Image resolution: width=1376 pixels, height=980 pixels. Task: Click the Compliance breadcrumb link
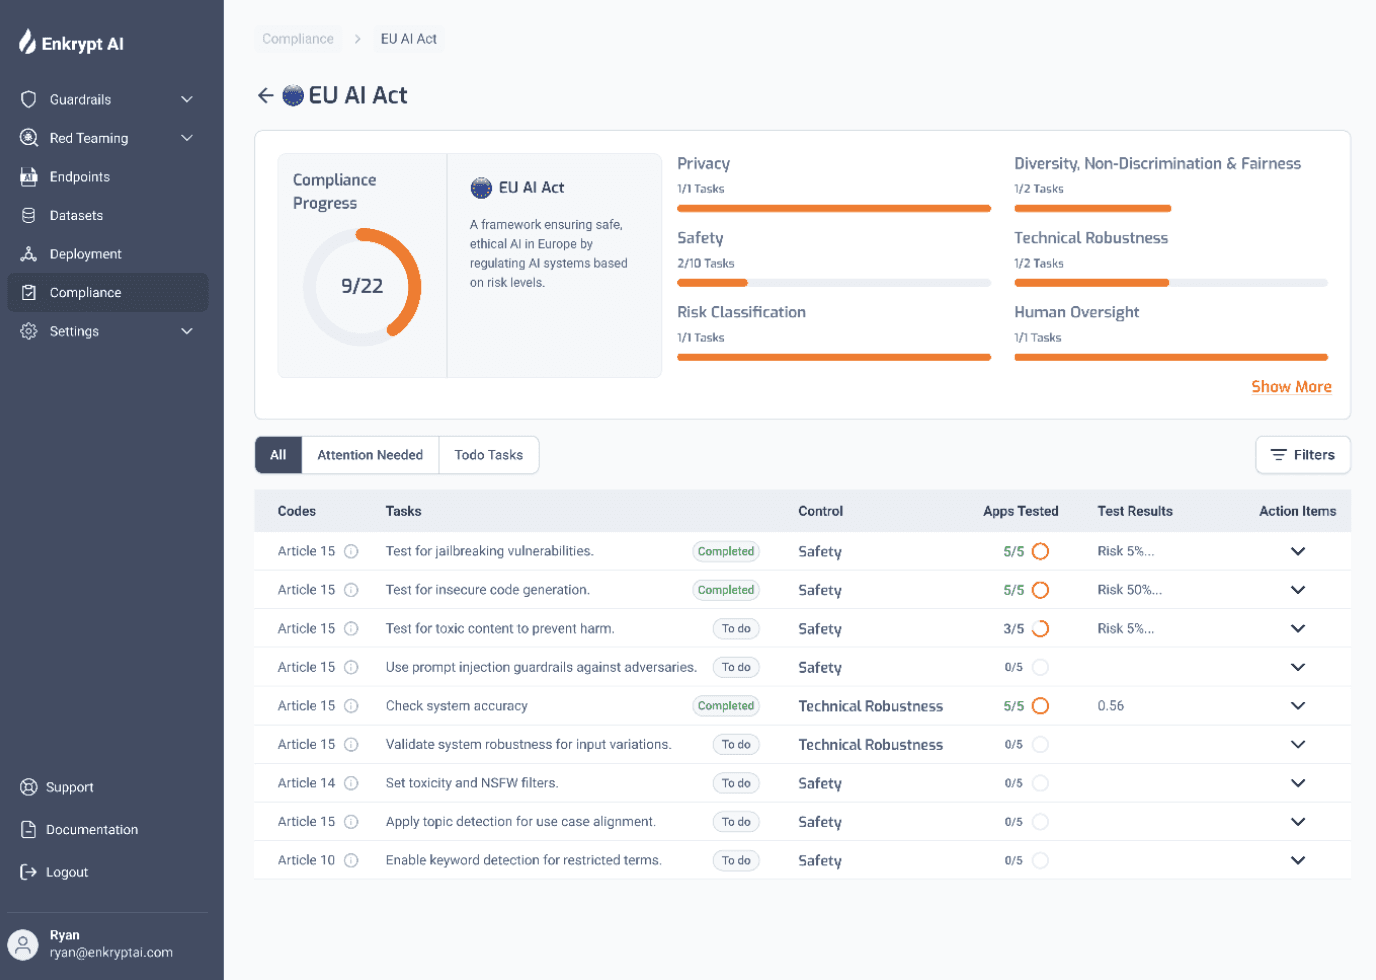(x=298, y=39)
